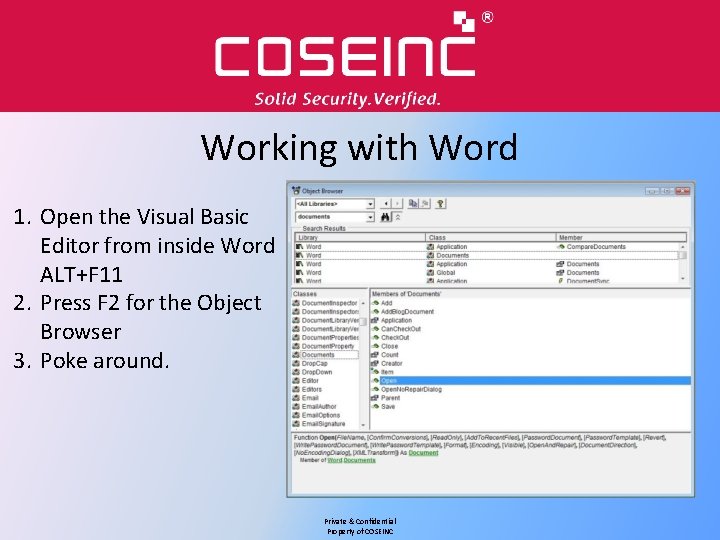Select the Close member
Viewport: 720px width, 540px height.
pos(389,346)
